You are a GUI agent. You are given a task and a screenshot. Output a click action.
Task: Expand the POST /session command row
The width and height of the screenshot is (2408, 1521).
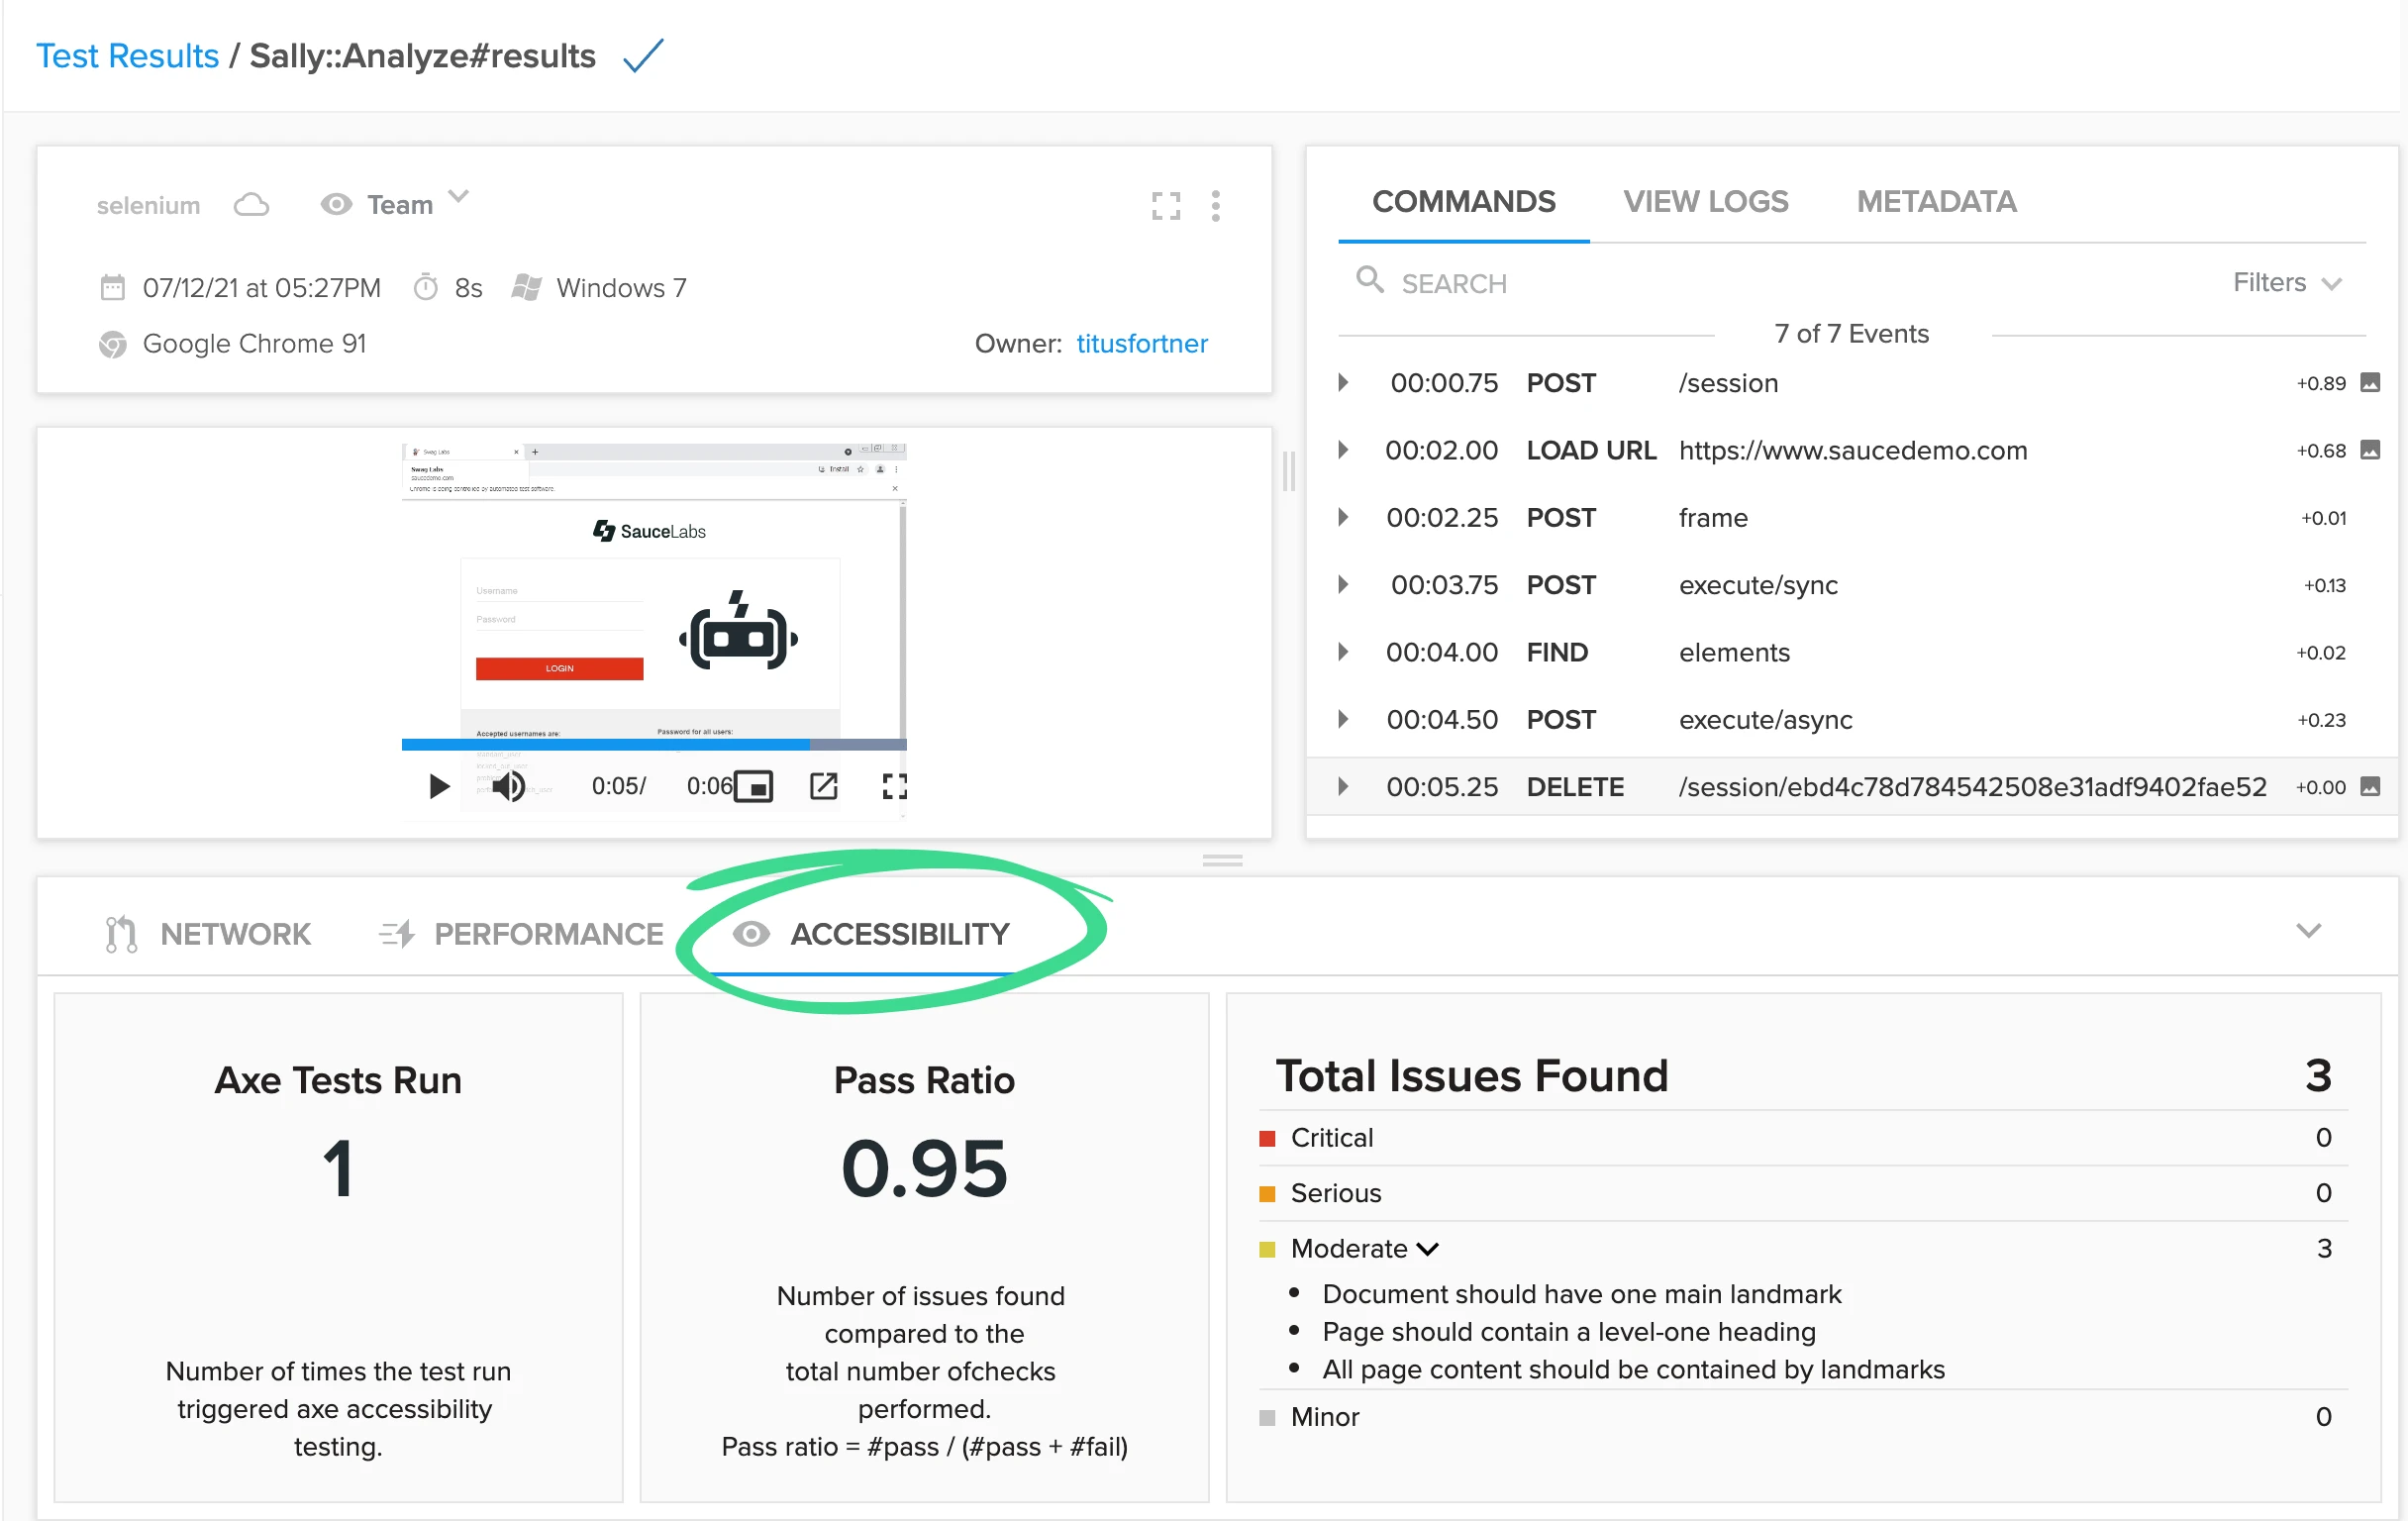tap(1343, 383)
